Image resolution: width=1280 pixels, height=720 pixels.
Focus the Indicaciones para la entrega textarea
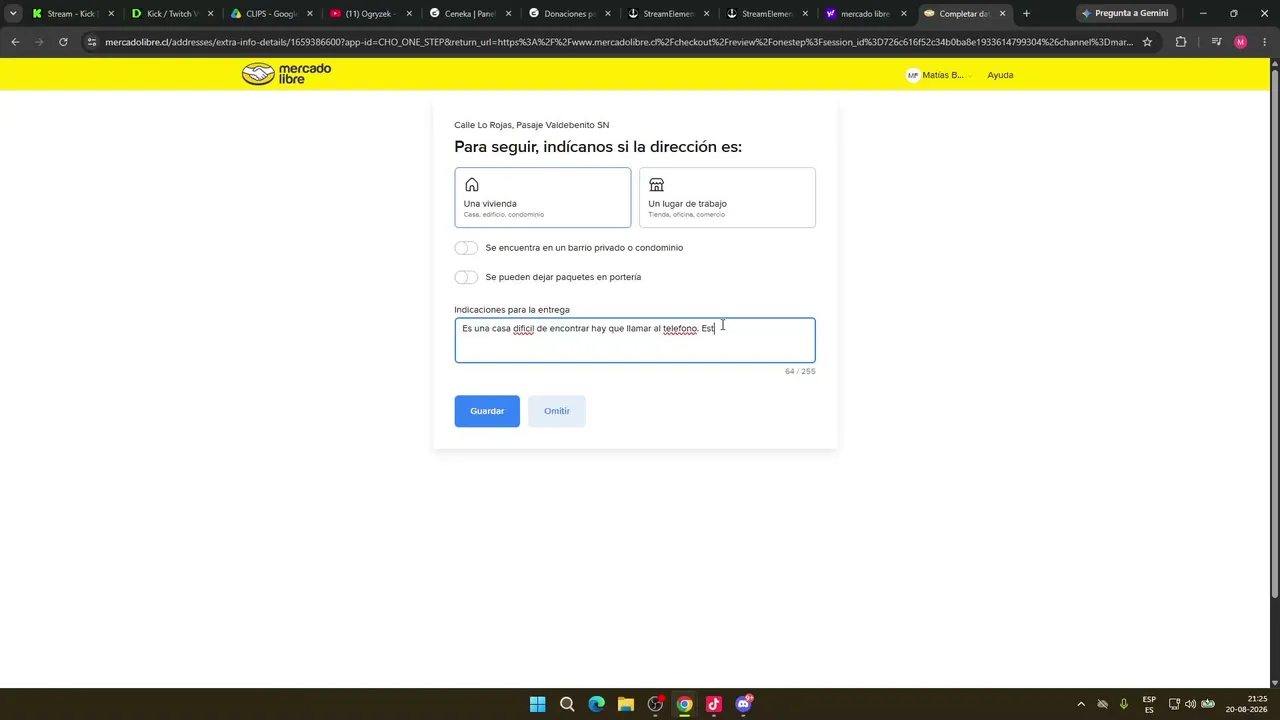(x=635, y=340)
